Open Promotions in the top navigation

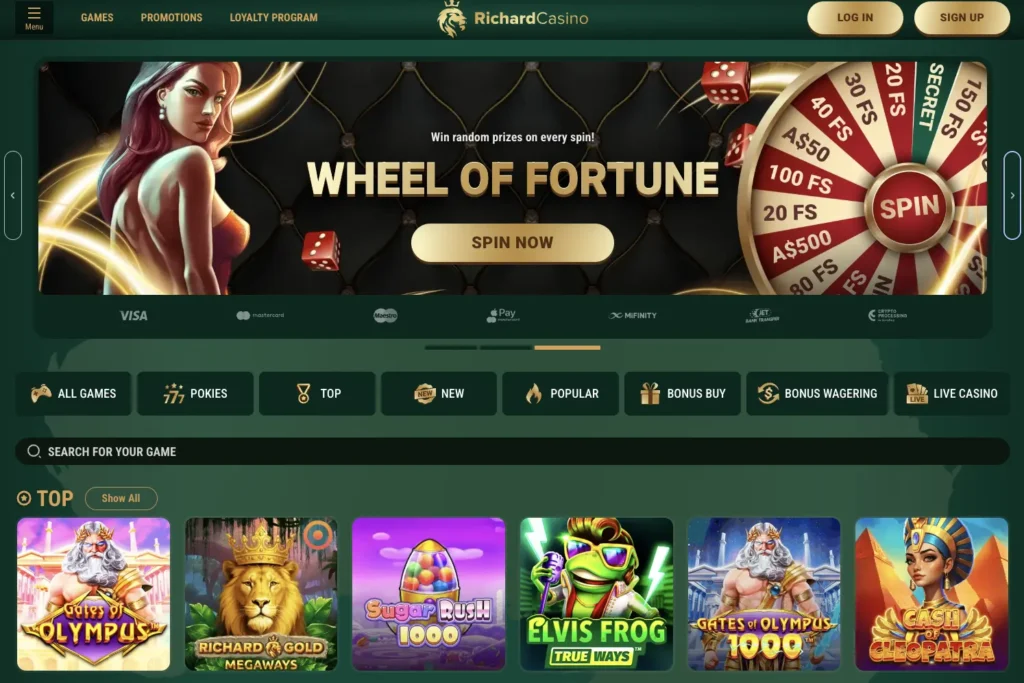click(171, 18)
